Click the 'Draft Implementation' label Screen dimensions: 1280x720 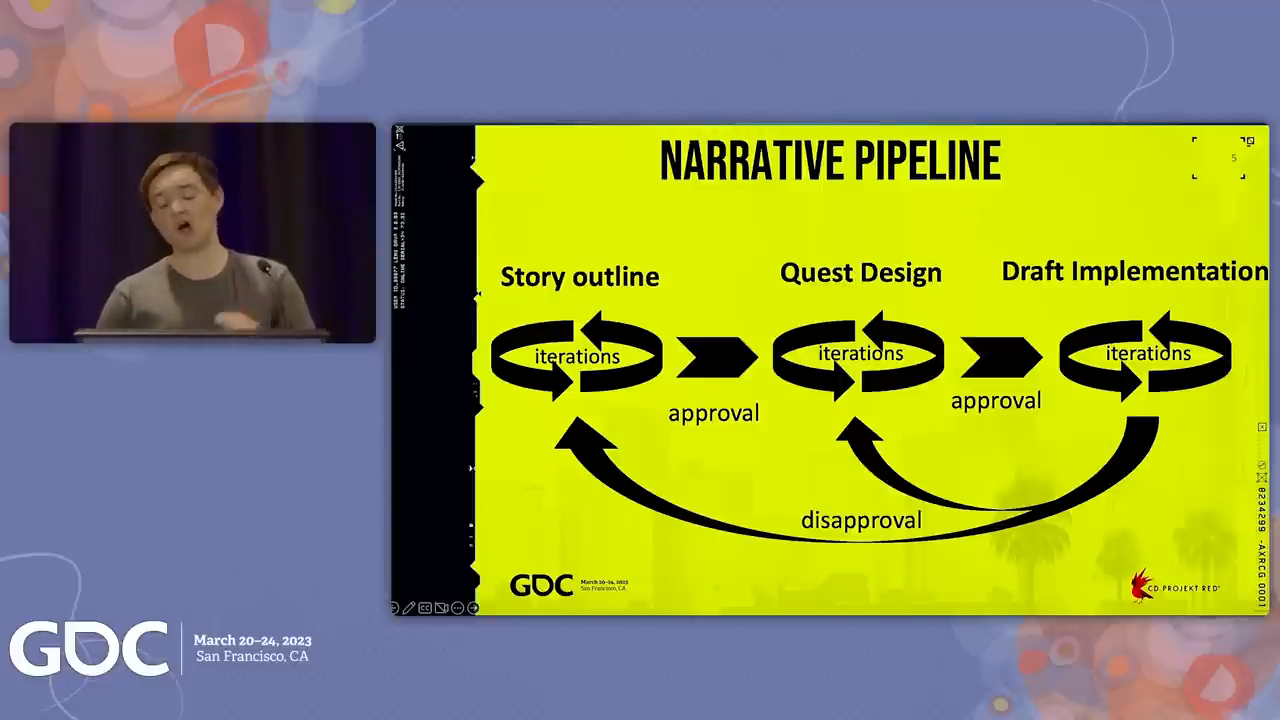pos(1134,270)
